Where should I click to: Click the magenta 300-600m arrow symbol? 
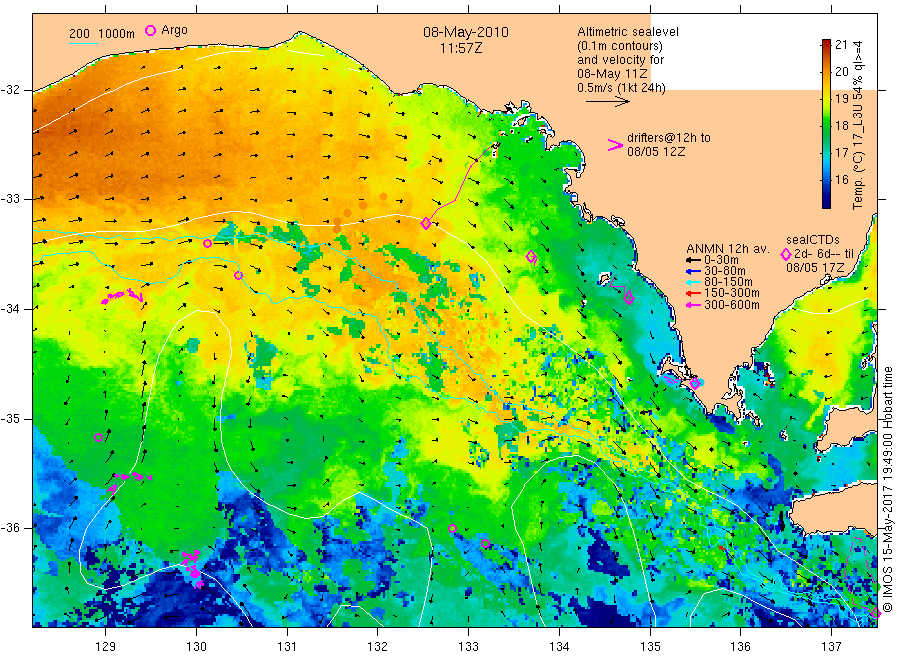pos(693,305)
